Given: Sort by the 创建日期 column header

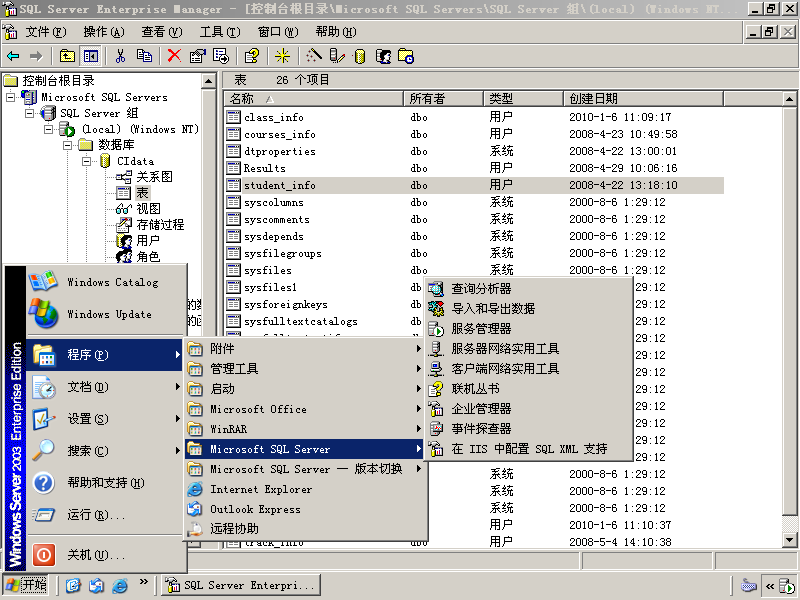Looking at the screenshot, I should [643, 98].
